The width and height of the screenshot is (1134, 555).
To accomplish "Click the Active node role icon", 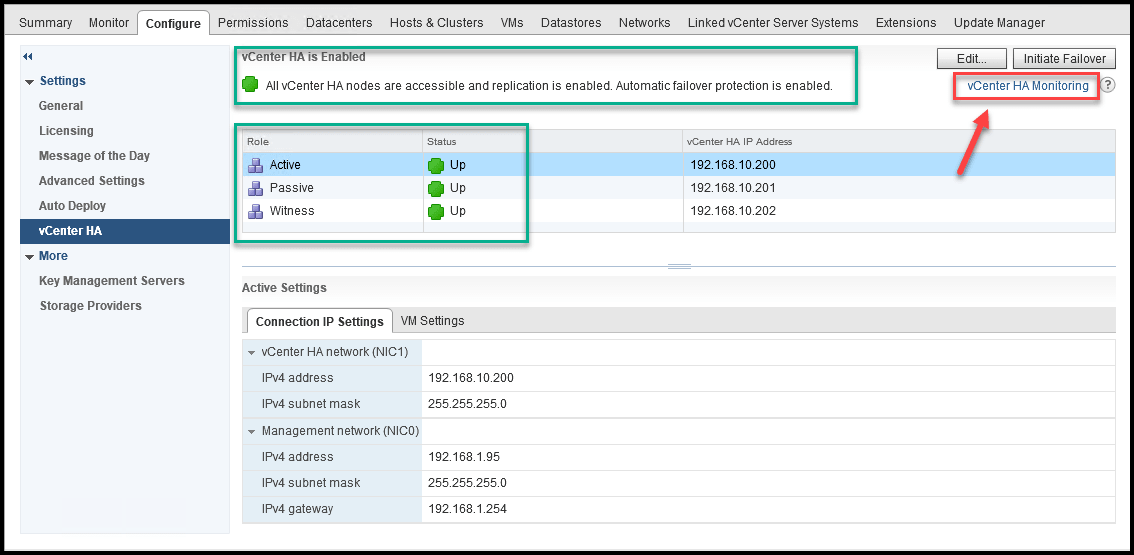I will click(x=255, y=165).
